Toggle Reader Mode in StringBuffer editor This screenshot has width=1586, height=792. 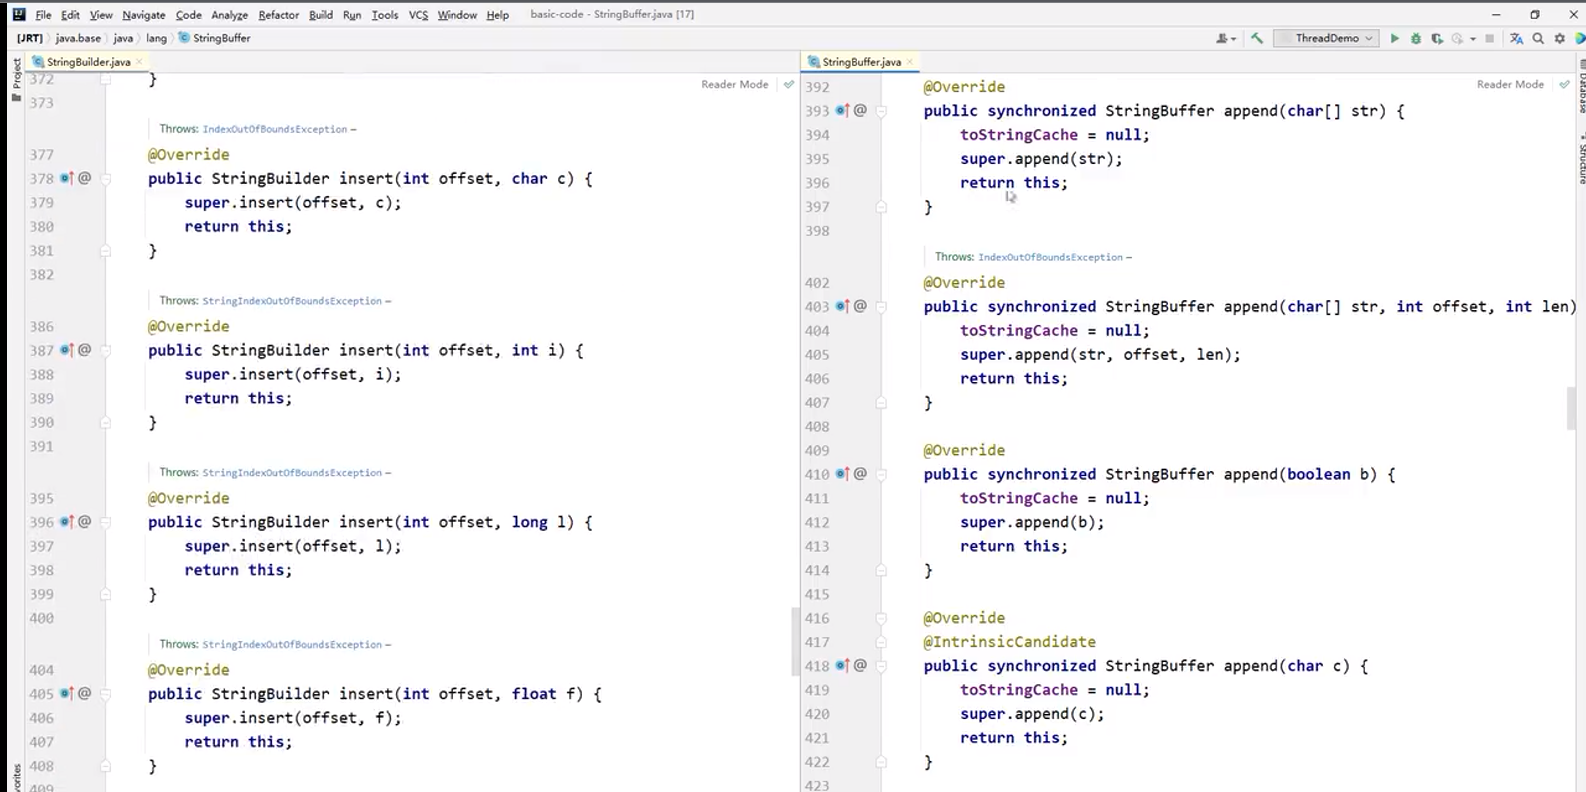click(x=1510, y=84)
